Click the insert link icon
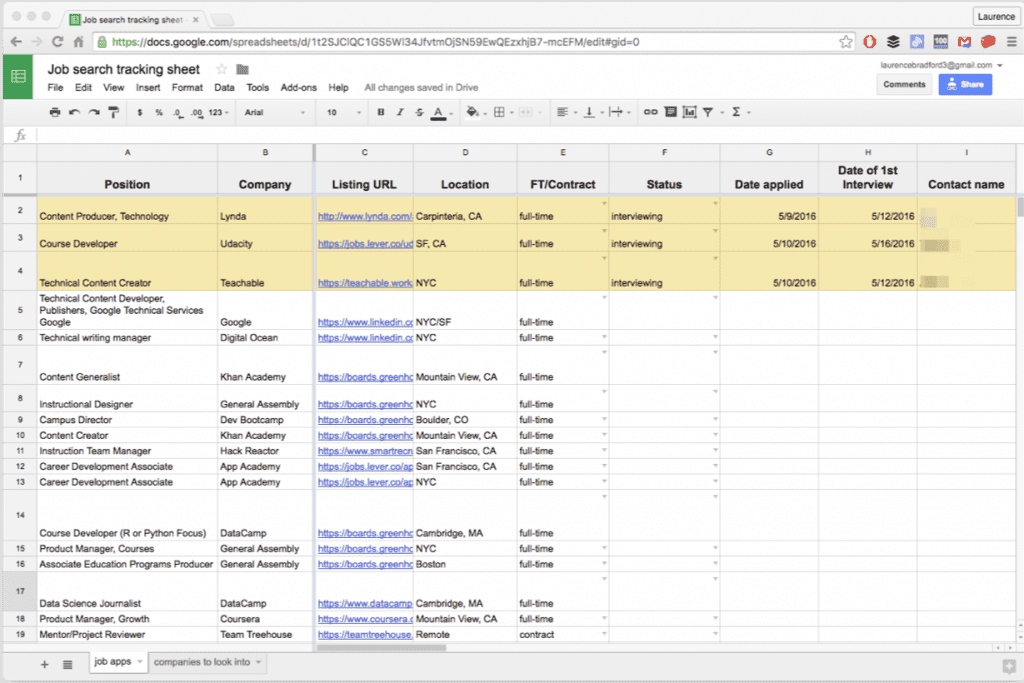Image resolution: width=1024 pixels, height=683 pixels. click(650, 112)
